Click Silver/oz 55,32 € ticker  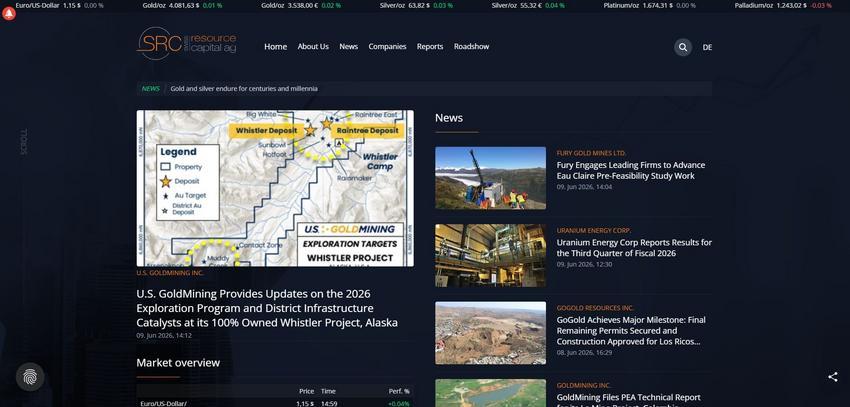tap(528, 5)
